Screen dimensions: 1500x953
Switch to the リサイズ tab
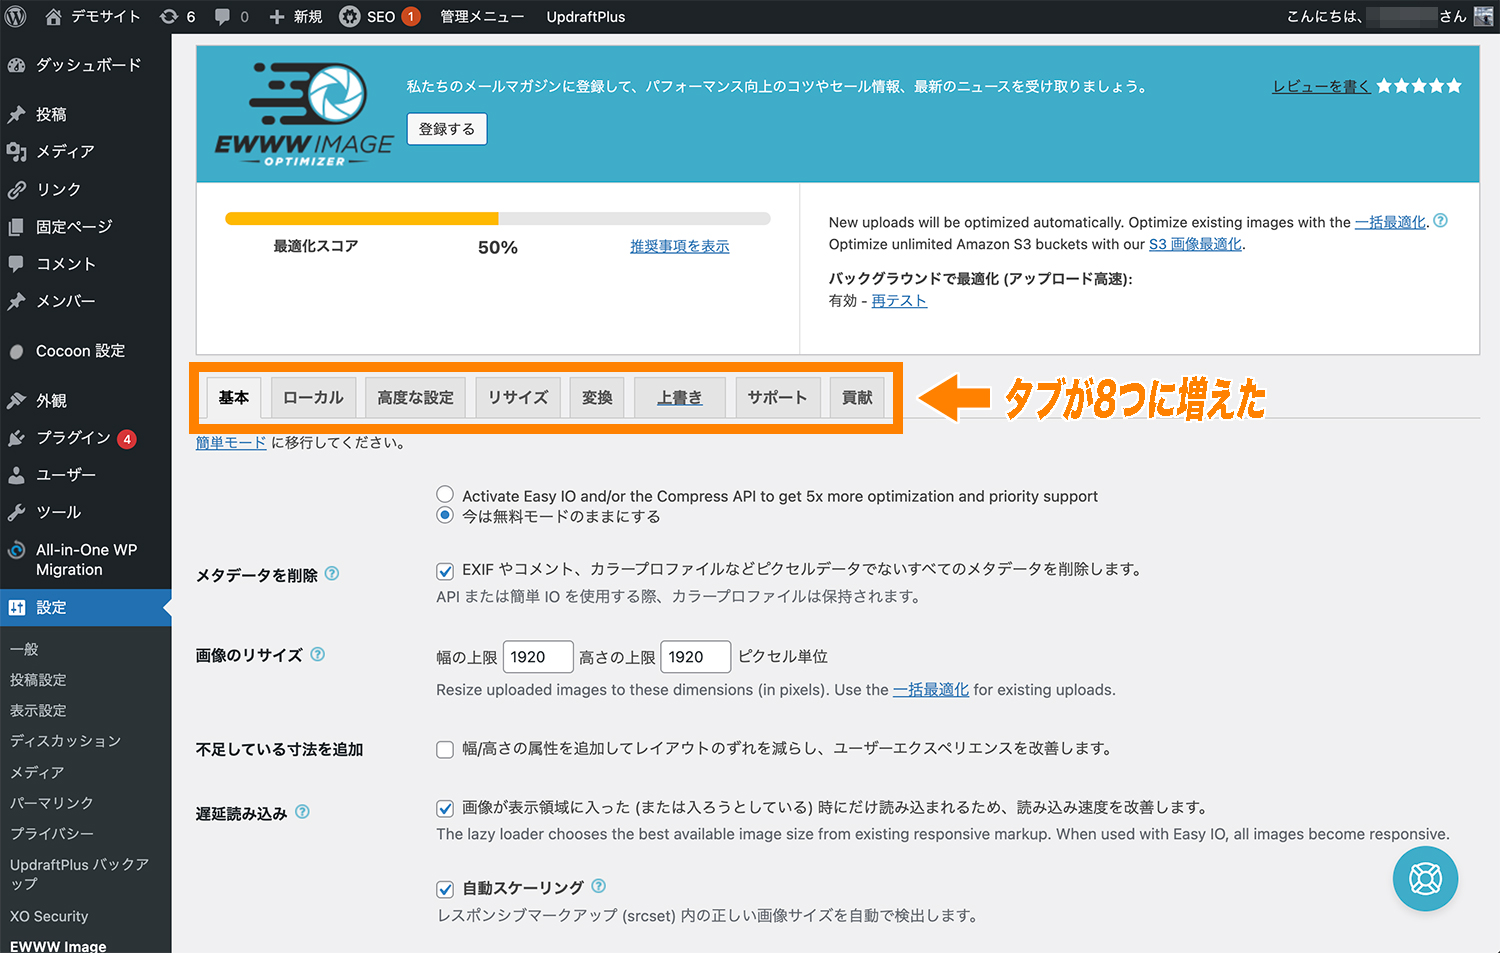coord(517,397)
